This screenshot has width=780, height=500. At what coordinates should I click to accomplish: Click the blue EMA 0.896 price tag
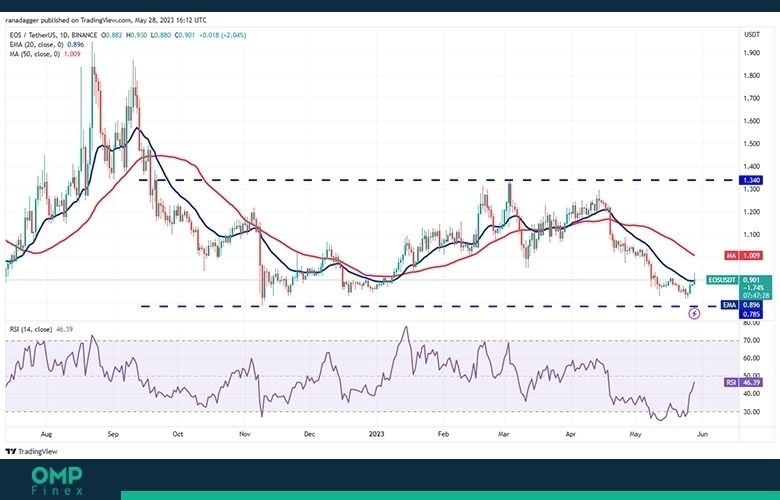pos(741,305)
